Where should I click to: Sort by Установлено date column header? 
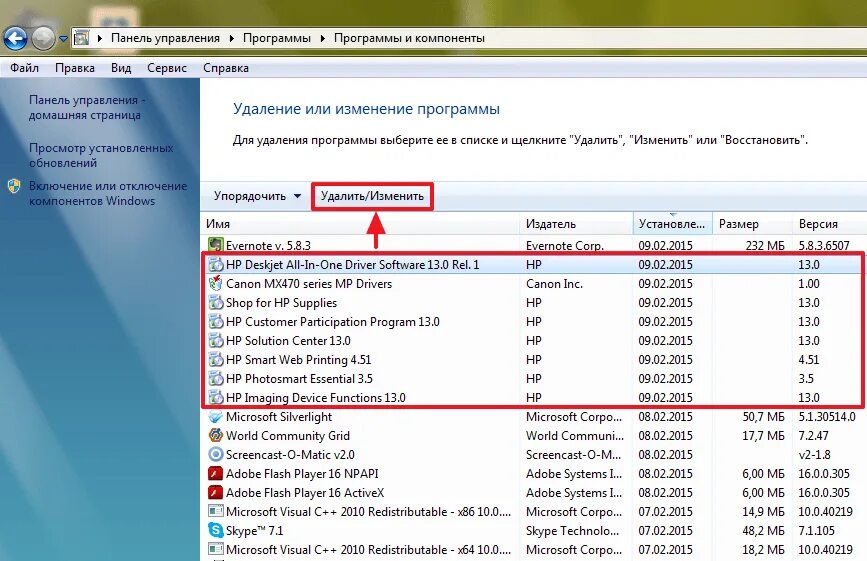(x=672, y=224)
